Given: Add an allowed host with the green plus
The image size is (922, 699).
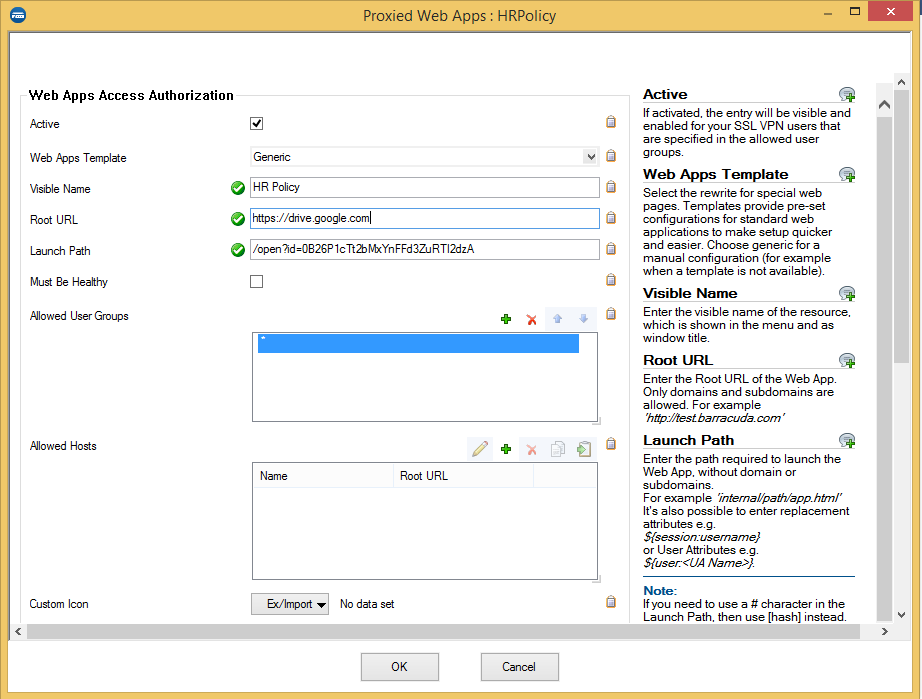Looking at the screenshot, I should click(x=506, y=450).
